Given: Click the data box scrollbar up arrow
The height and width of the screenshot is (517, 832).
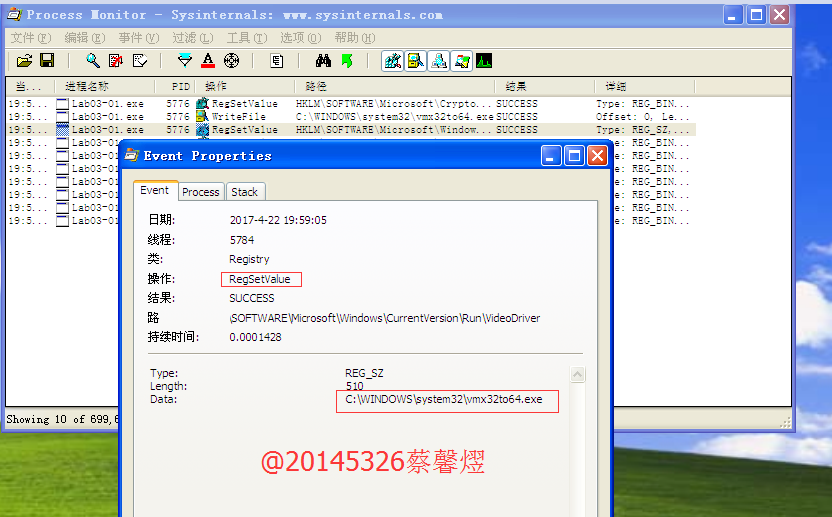Looking at the screenshot, I should coord(577,375).
